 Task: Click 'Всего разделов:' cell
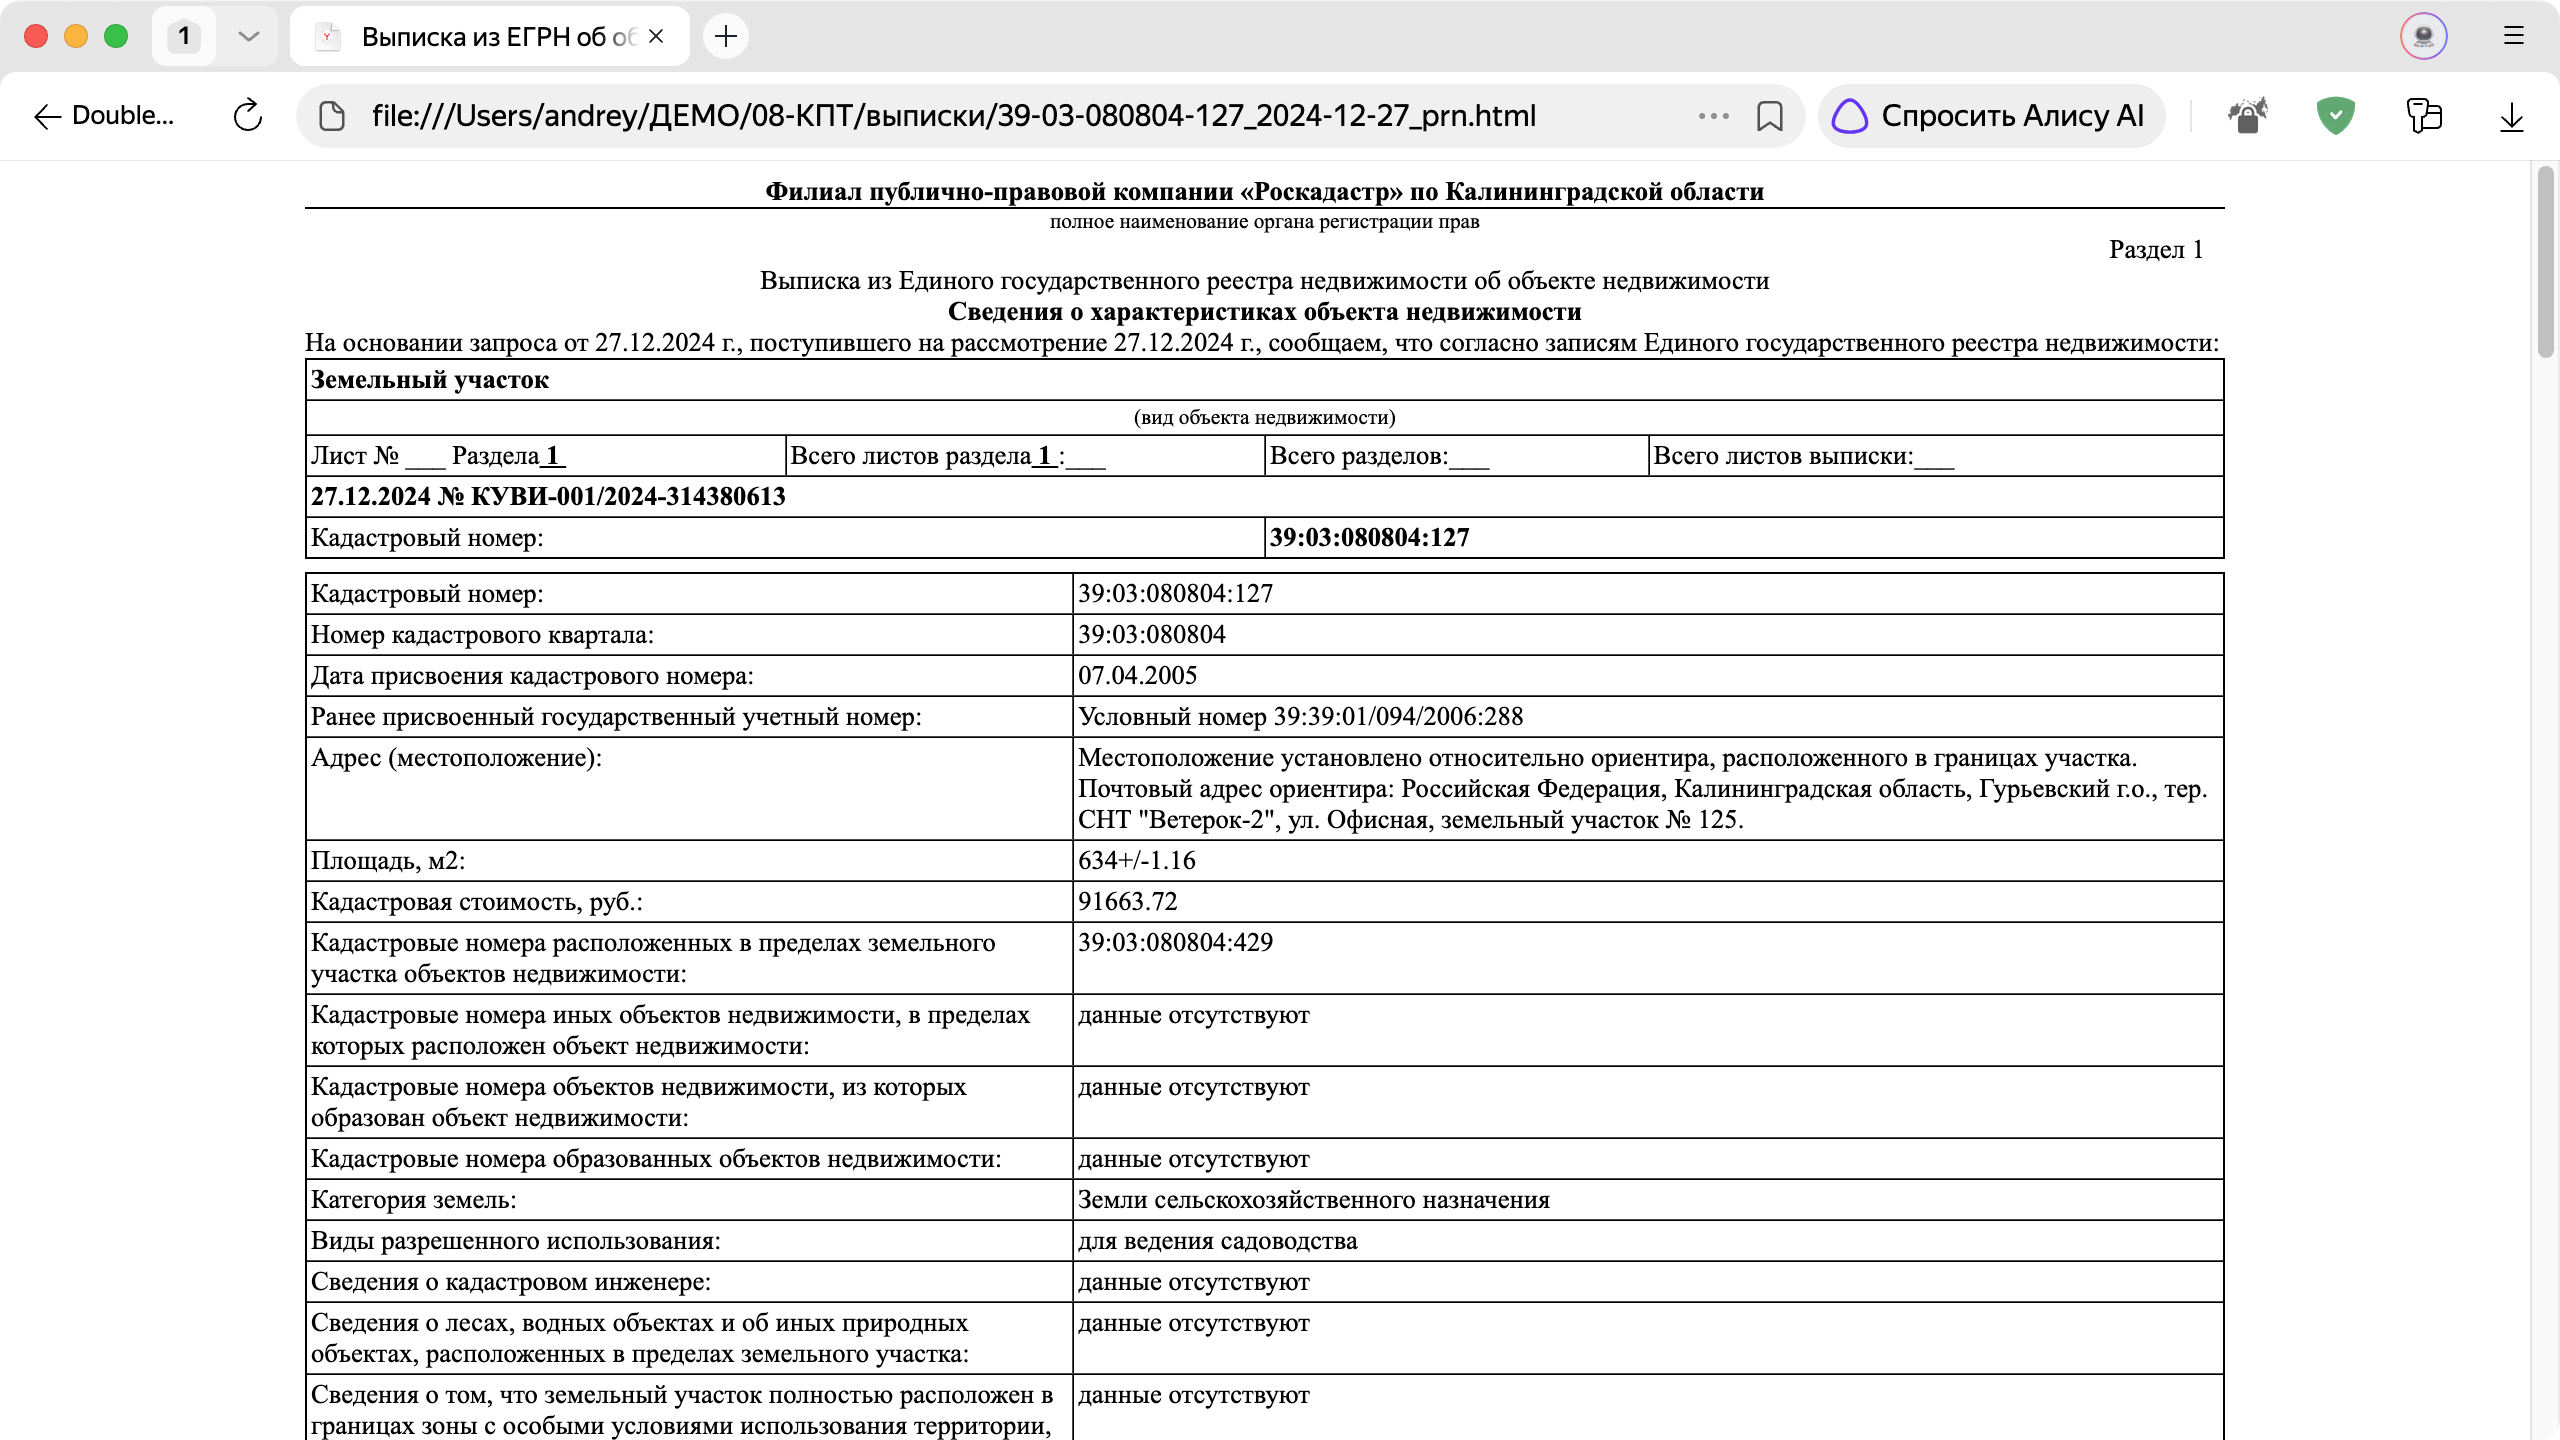[1456, 456]
